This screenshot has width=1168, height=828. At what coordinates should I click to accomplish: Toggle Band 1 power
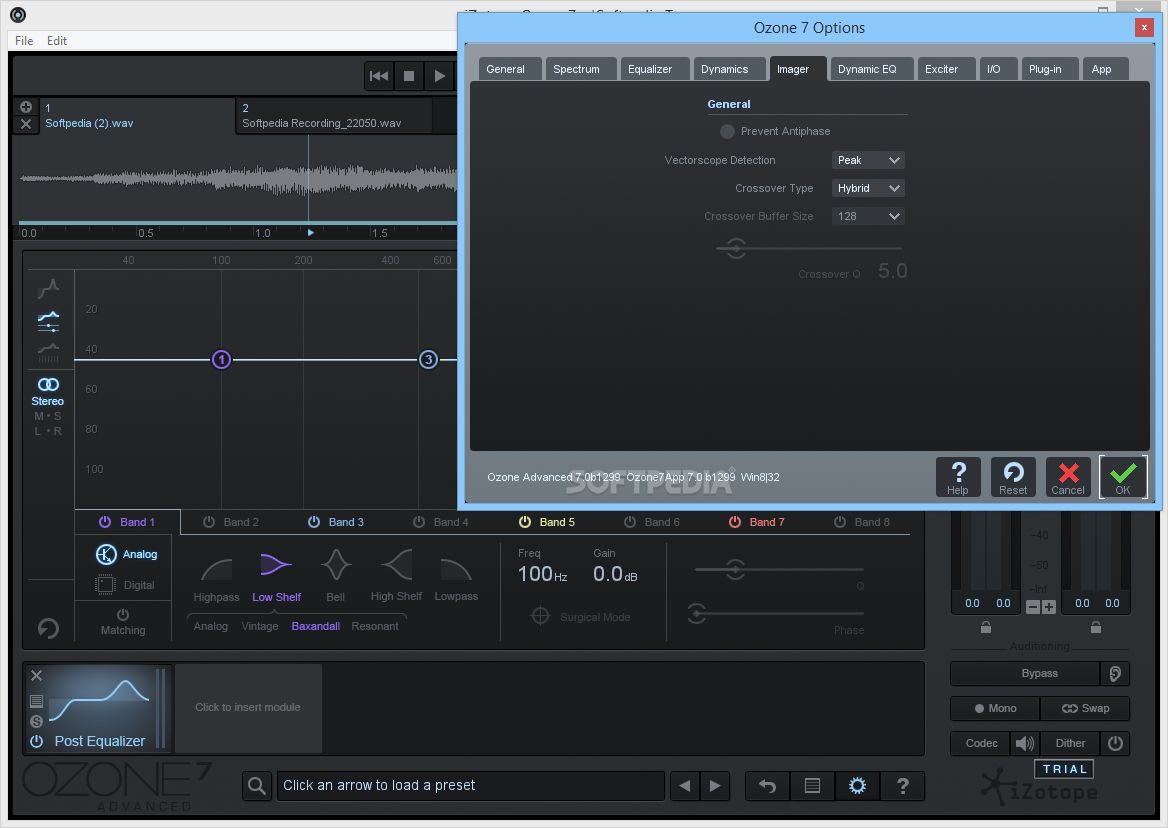coord(105,522)
